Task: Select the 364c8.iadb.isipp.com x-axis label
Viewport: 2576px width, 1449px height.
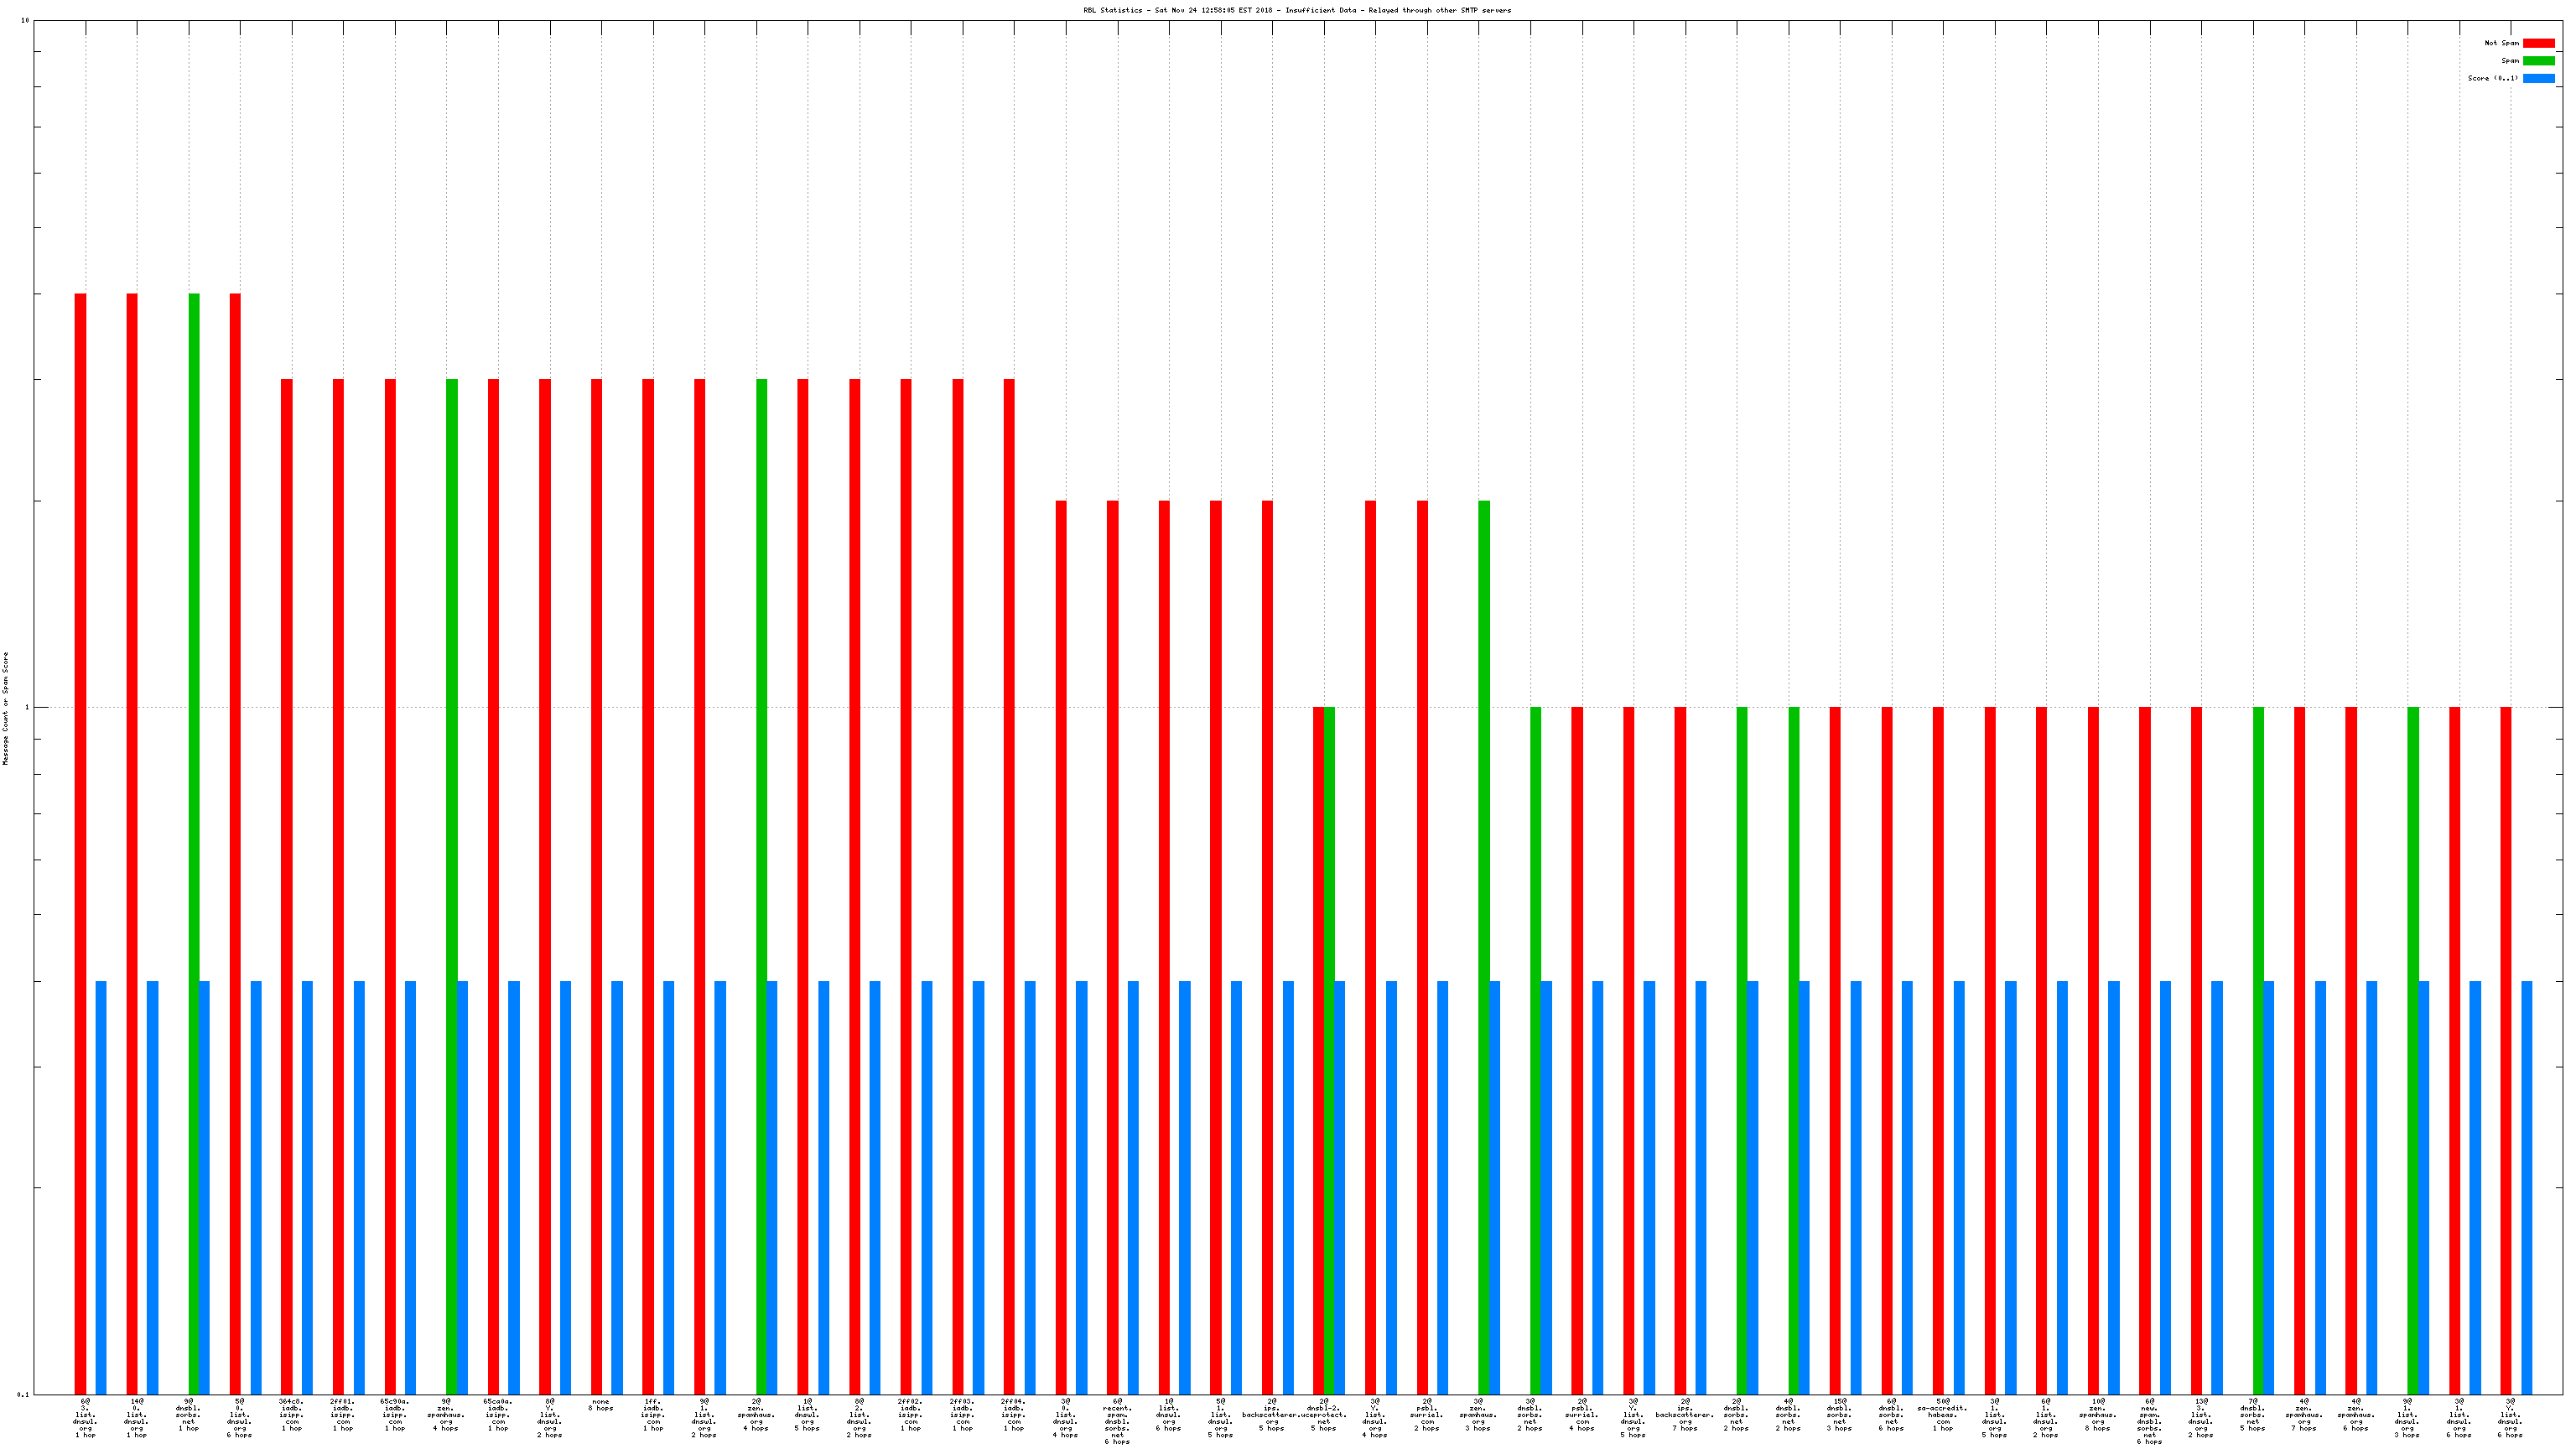Action: (x=291, y=1415)
